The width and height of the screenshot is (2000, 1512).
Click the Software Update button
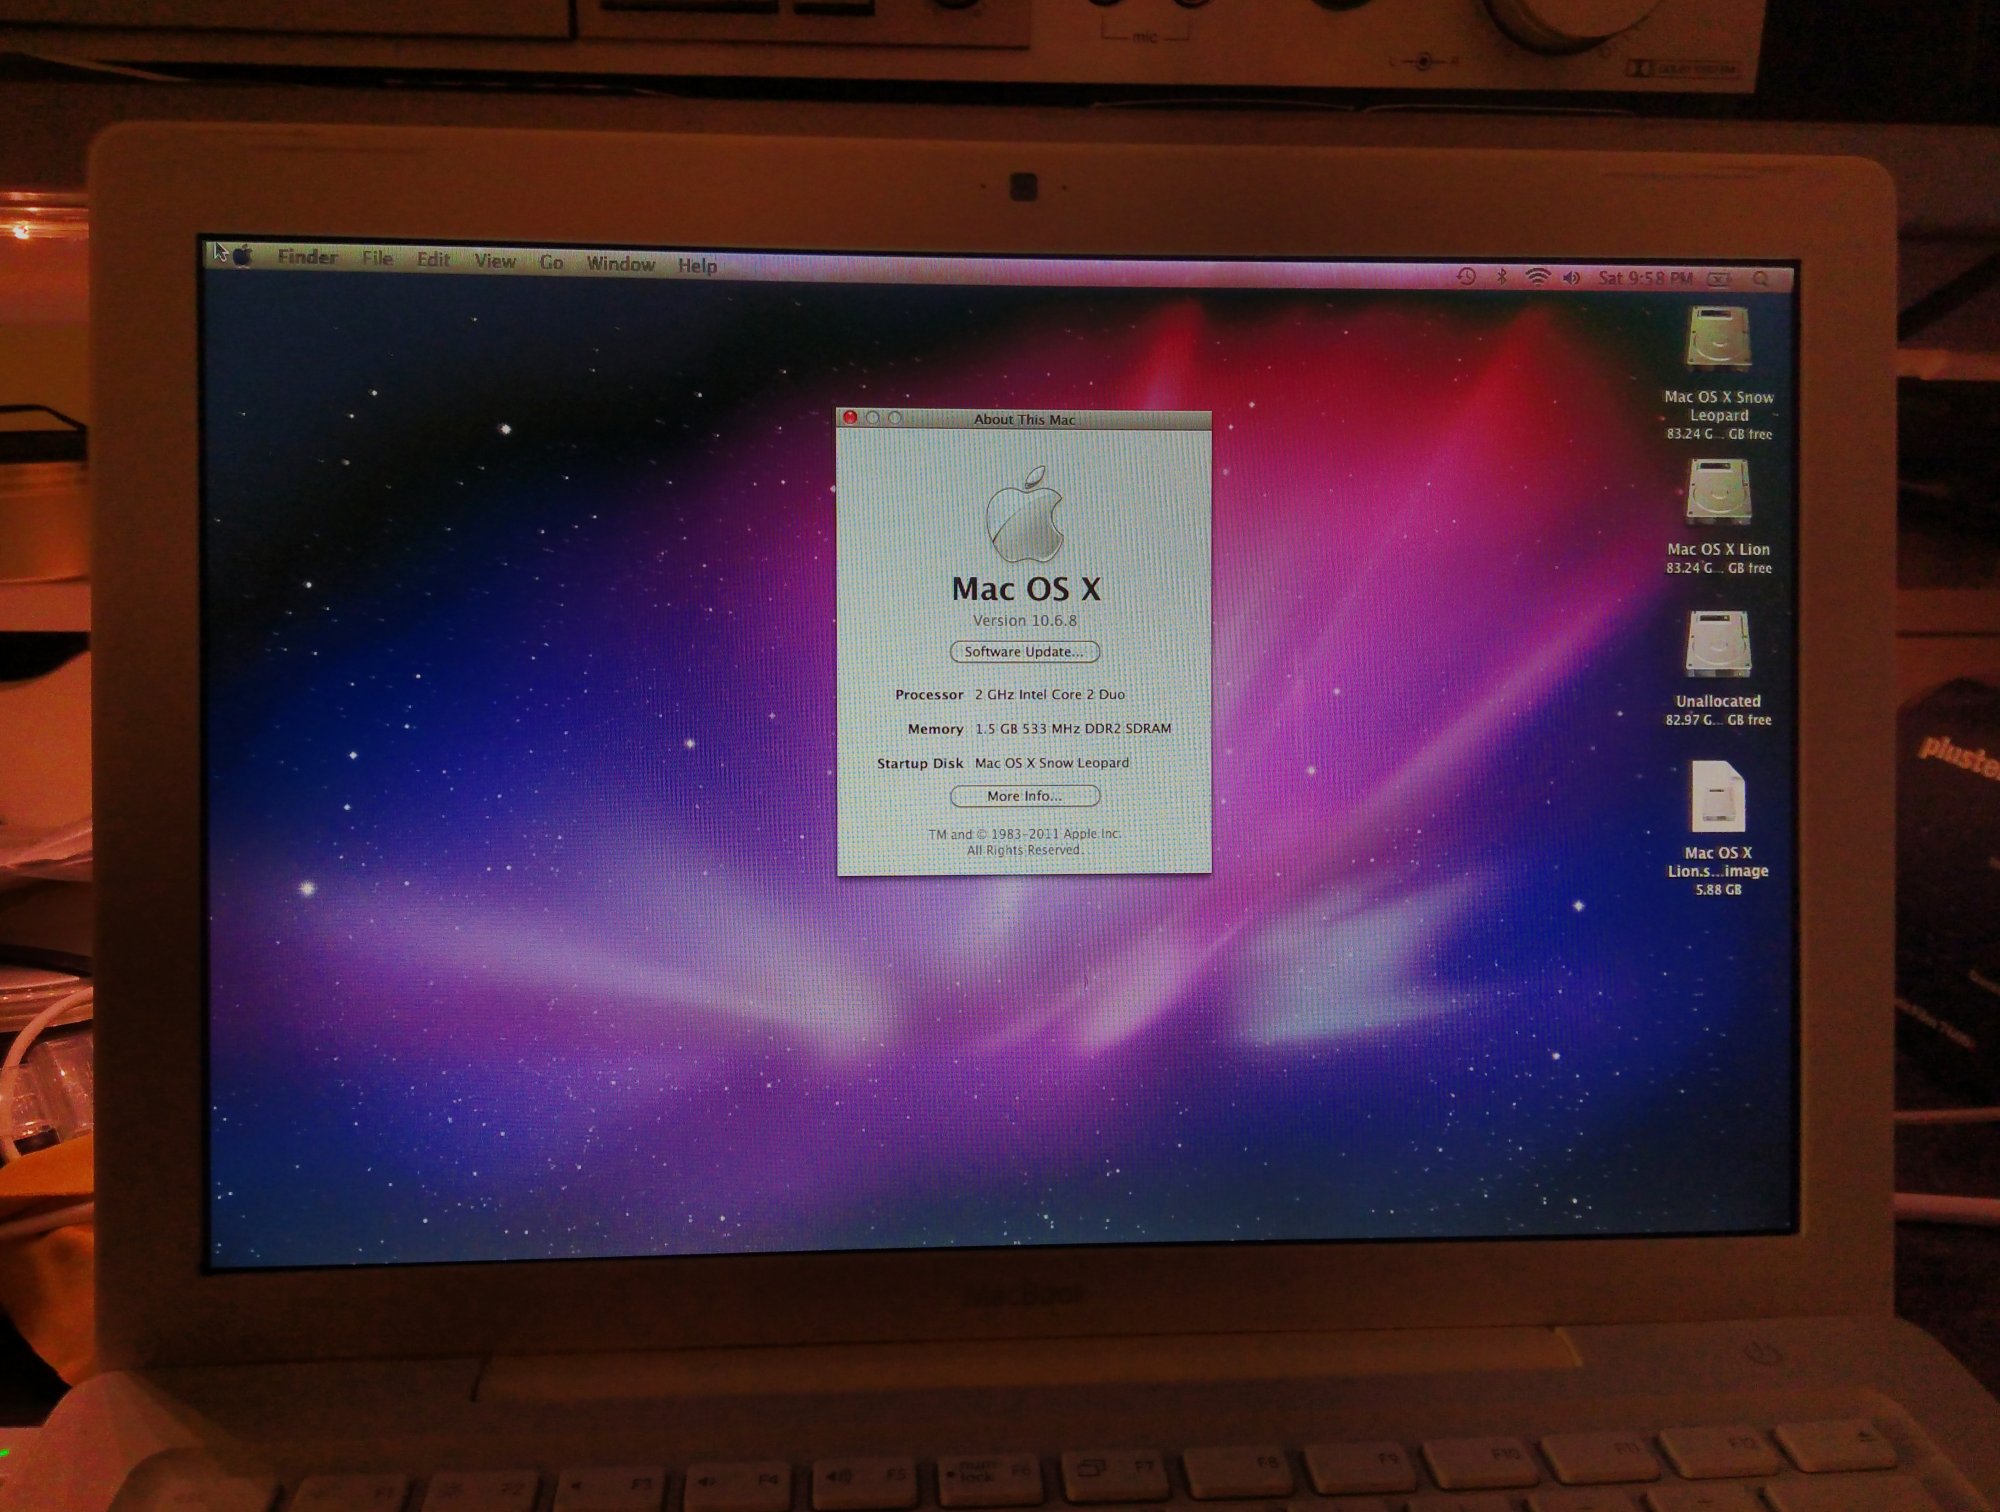click(x=1024, y=652)
